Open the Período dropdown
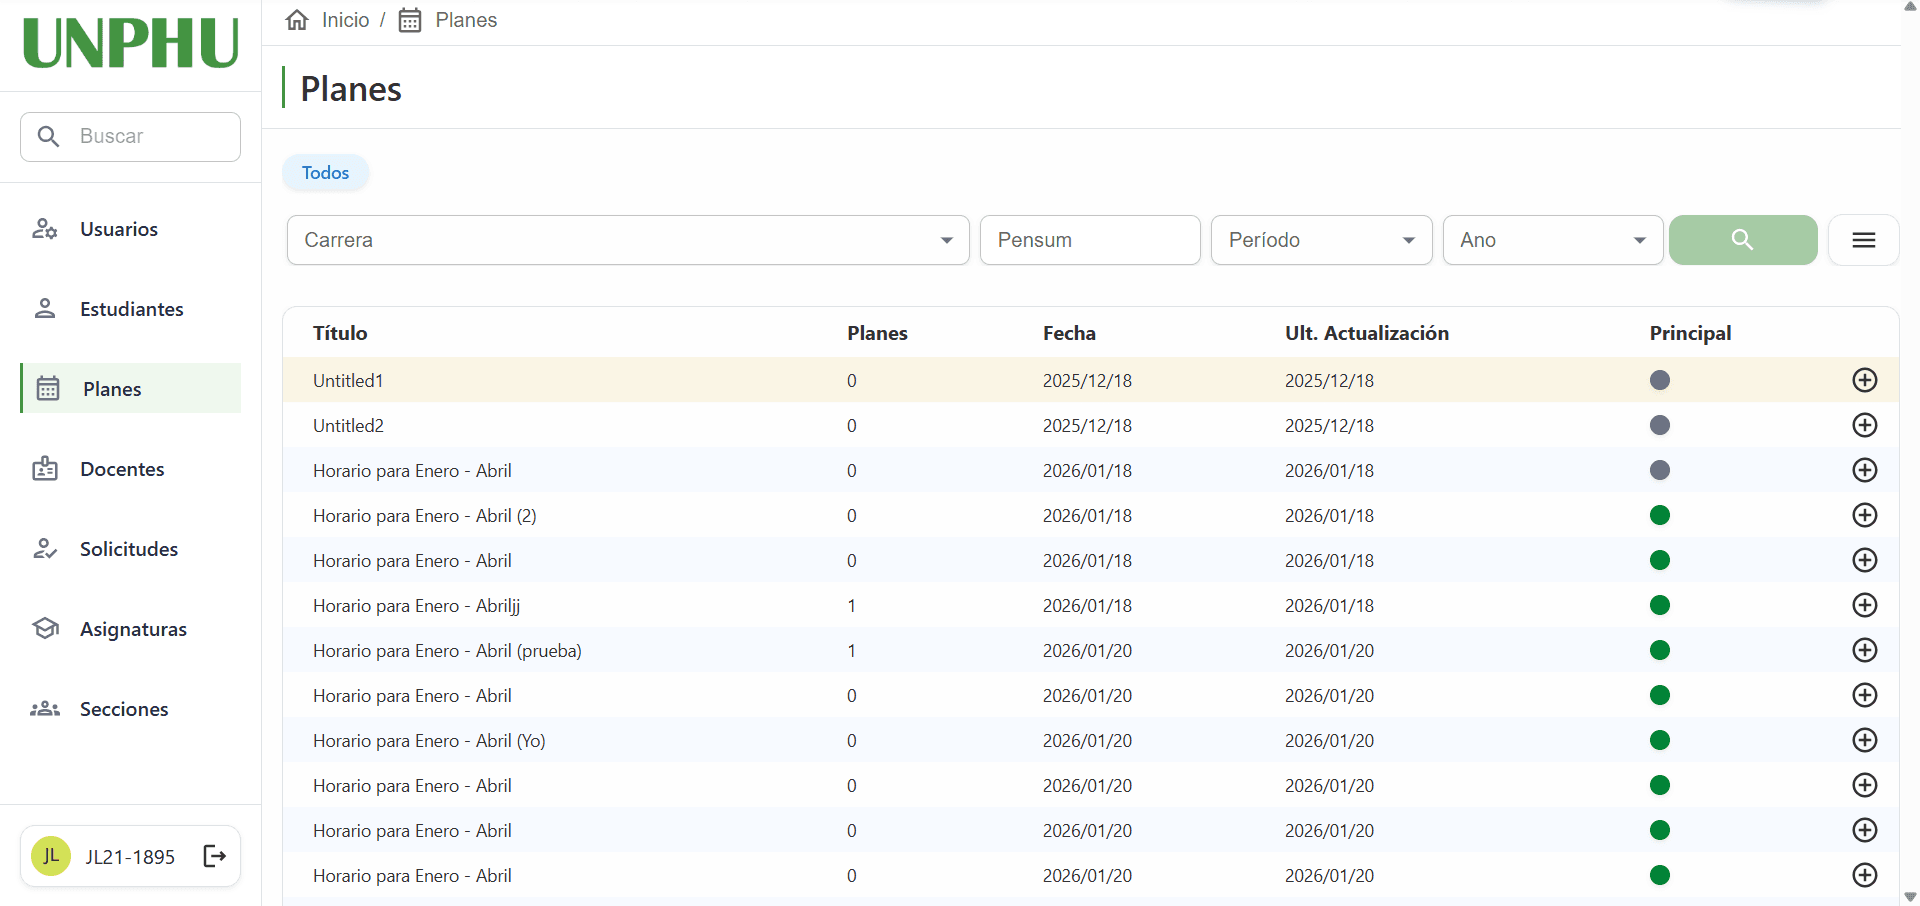Image resolution: width=1920 pixels, height=906 pixels. coord(1322,240)
